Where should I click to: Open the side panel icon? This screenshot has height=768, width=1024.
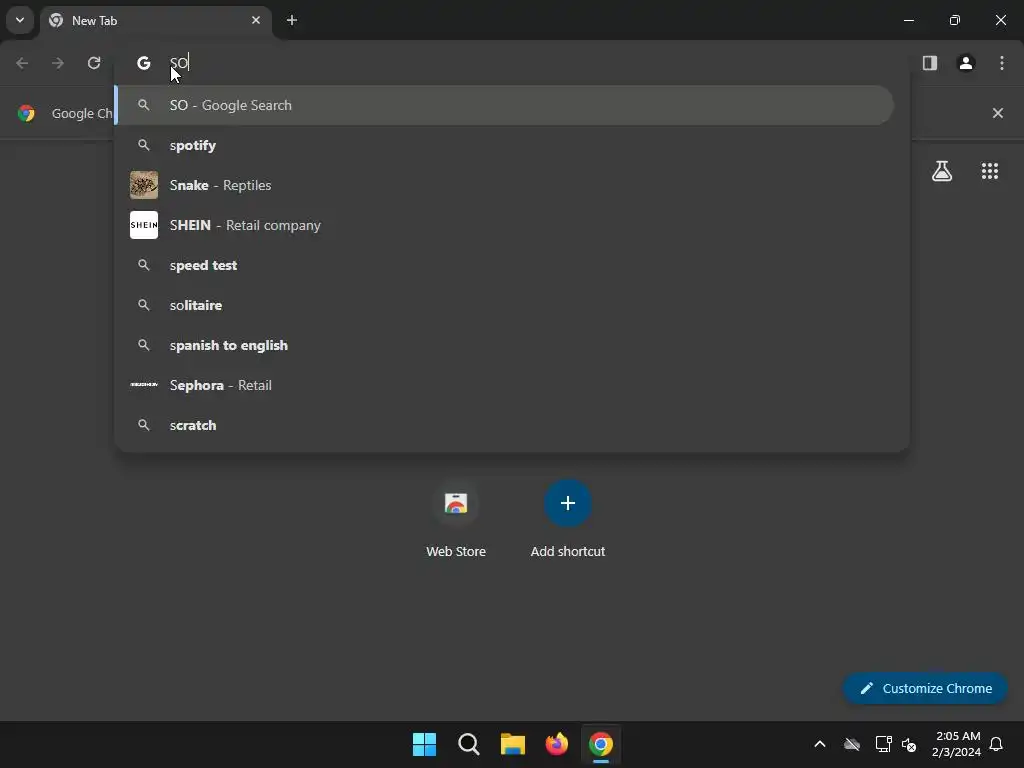click(930, 63)
